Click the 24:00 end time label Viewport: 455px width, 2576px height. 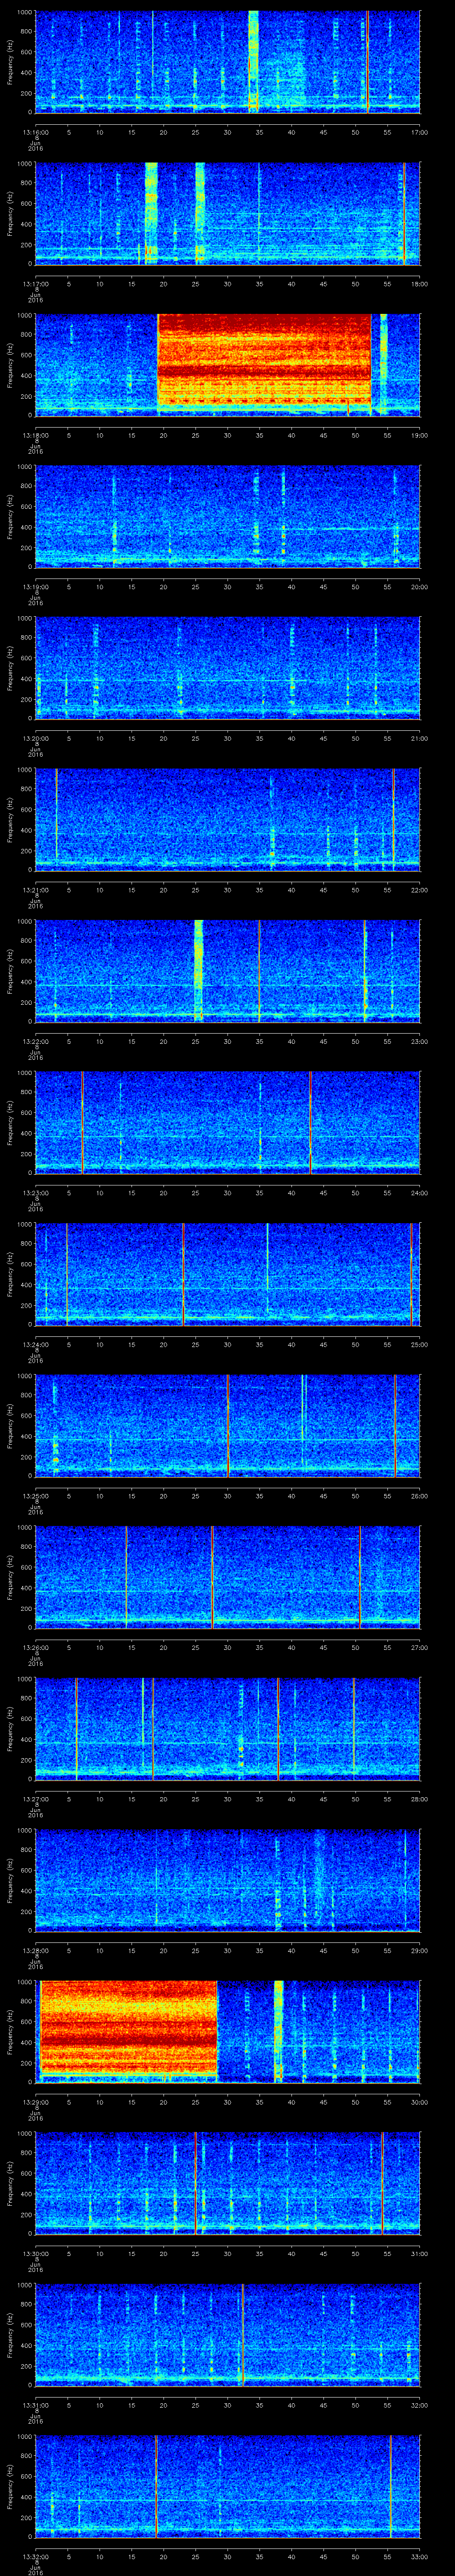click(419, 1193)
